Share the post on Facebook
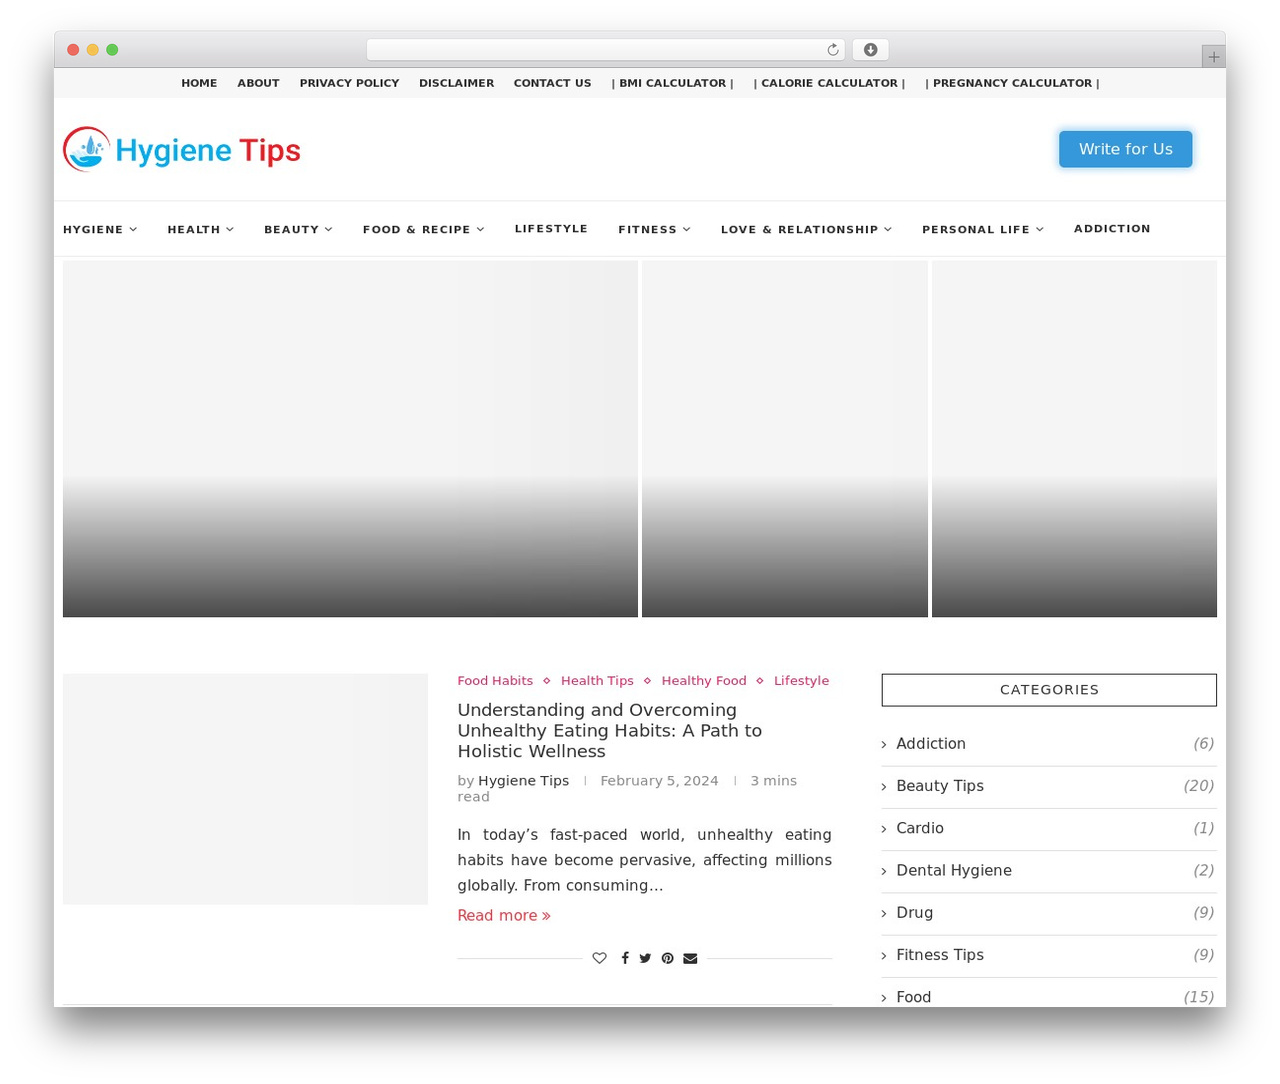The width and height of the screenshot is (1280, 1084). 625,958
